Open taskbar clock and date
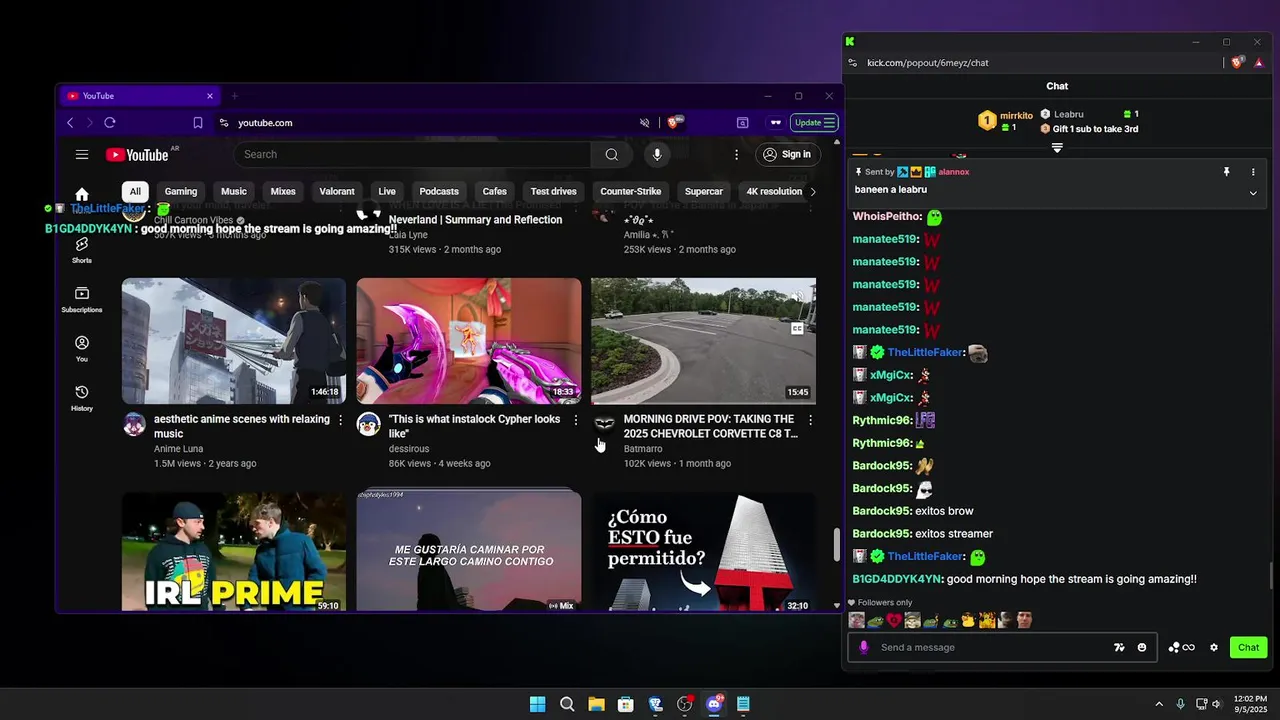 (x=1250, y=704)
